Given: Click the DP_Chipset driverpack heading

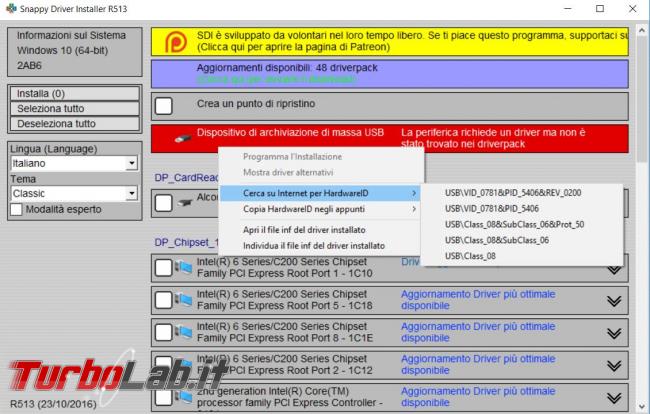Looking at the screenshot, I should coord(186,242).
